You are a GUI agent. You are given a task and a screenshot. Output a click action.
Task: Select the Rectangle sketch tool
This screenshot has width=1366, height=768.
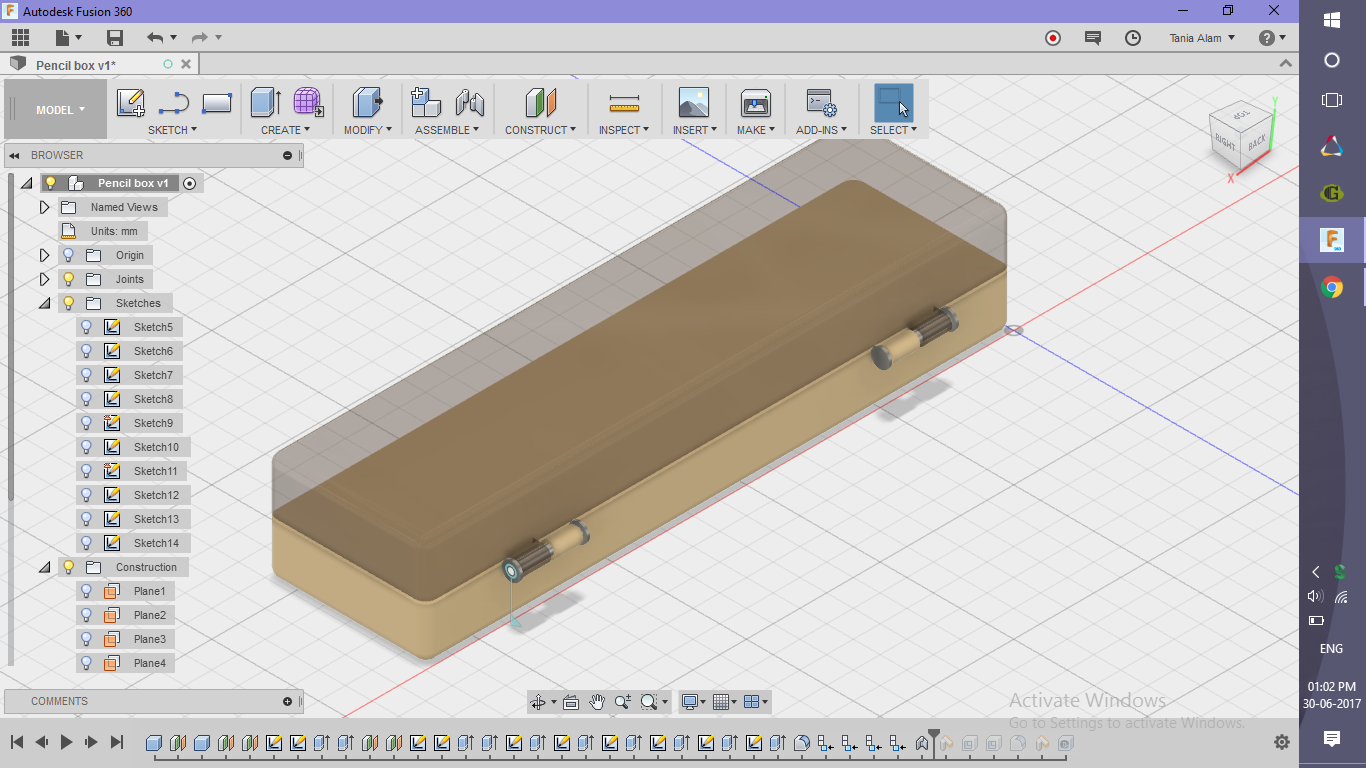[217, 103]
